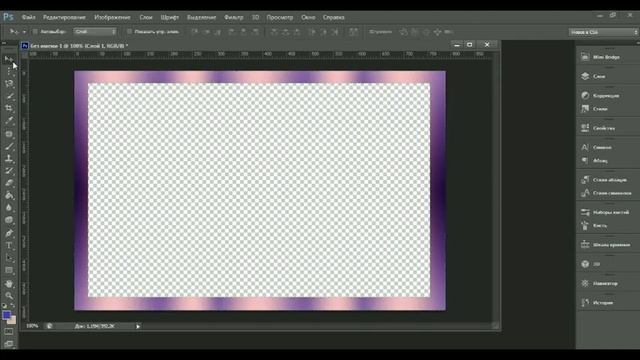The image size is (640, 360).
Task: Select the Zoom tool
Action: click(x=9, y=296)
